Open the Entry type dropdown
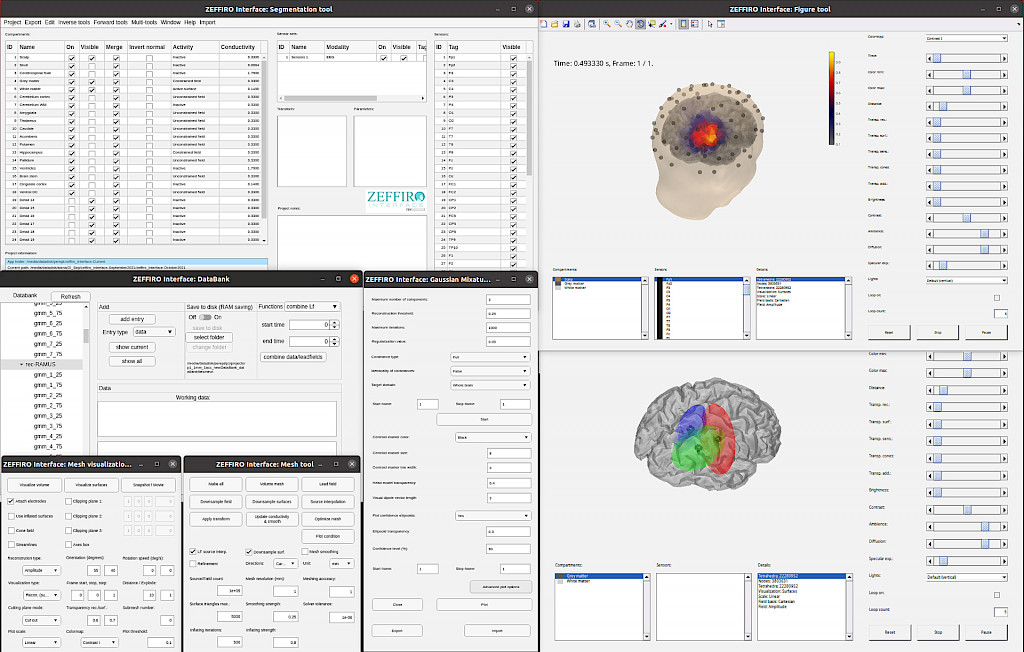The width and height of the screenshot is (1024, 652). (x=153, y=332)
